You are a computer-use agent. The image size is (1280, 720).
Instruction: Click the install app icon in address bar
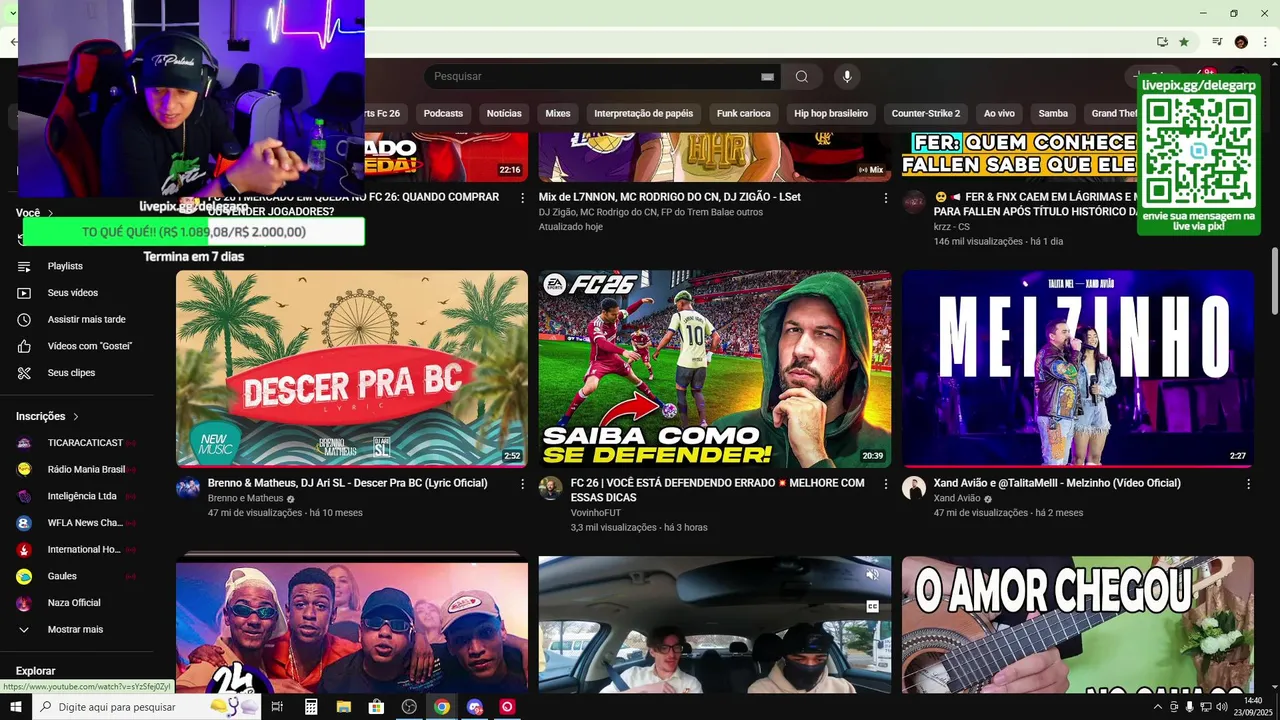point(1162,42)
